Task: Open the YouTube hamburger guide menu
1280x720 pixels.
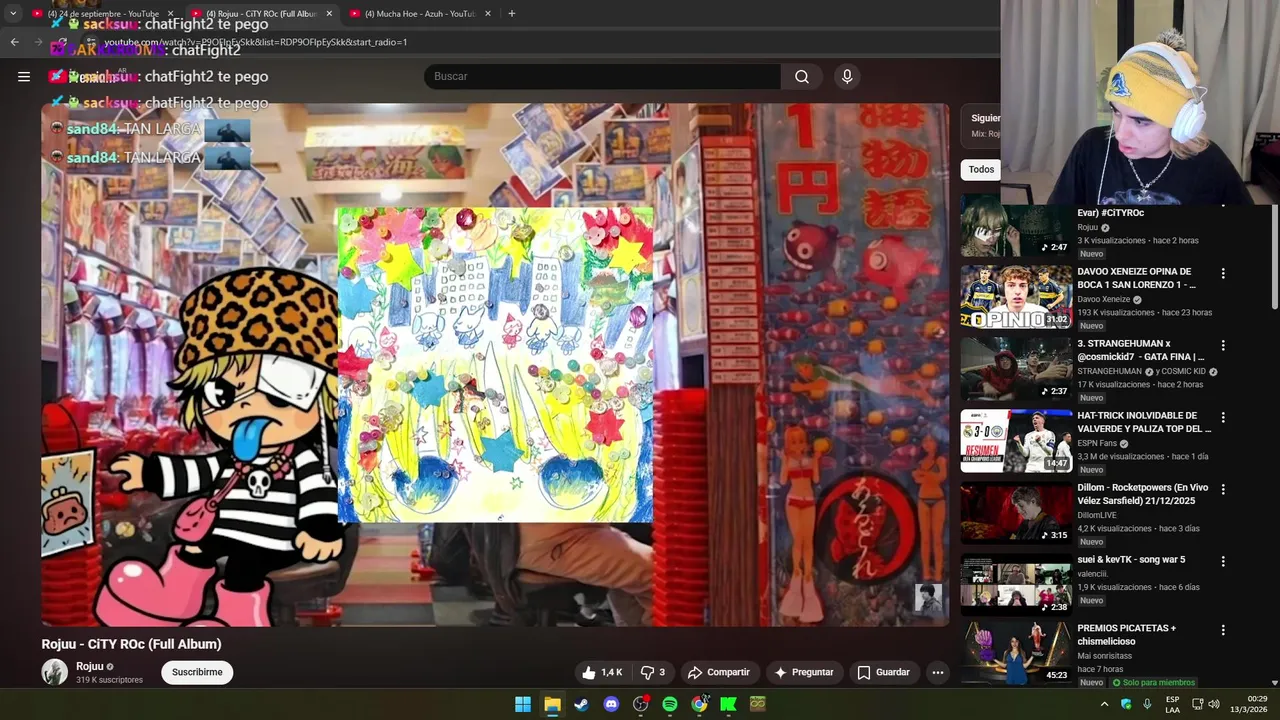Action: (x=24, y=76)
